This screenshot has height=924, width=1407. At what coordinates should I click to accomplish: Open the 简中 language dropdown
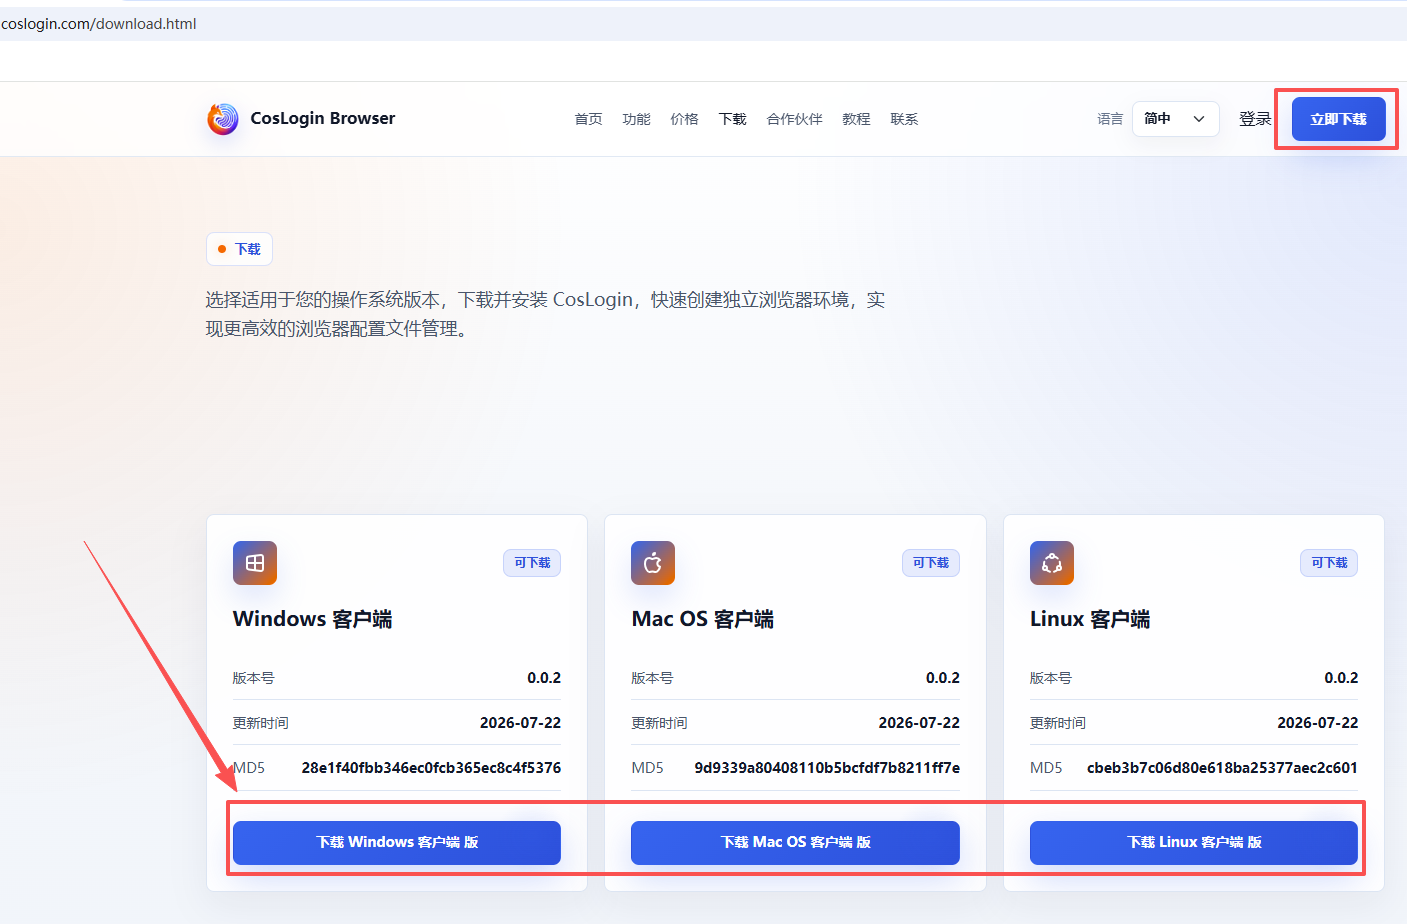point(1175,119)
